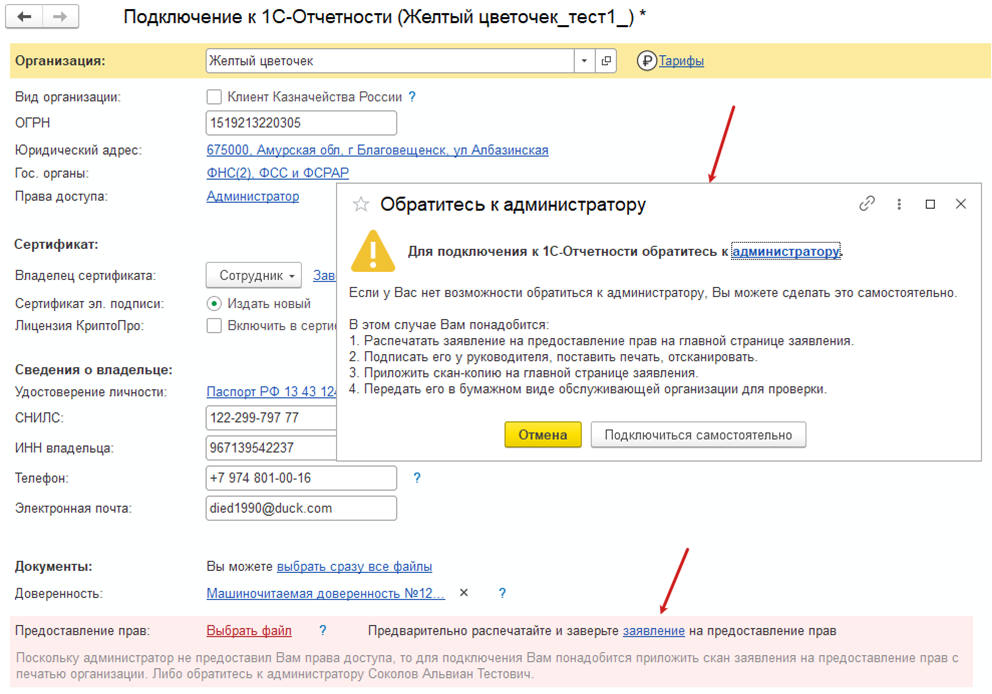The width and height of the screenshot is (992, 694).
Task: Go back with the left arrow button
Action: click(24, 16)
